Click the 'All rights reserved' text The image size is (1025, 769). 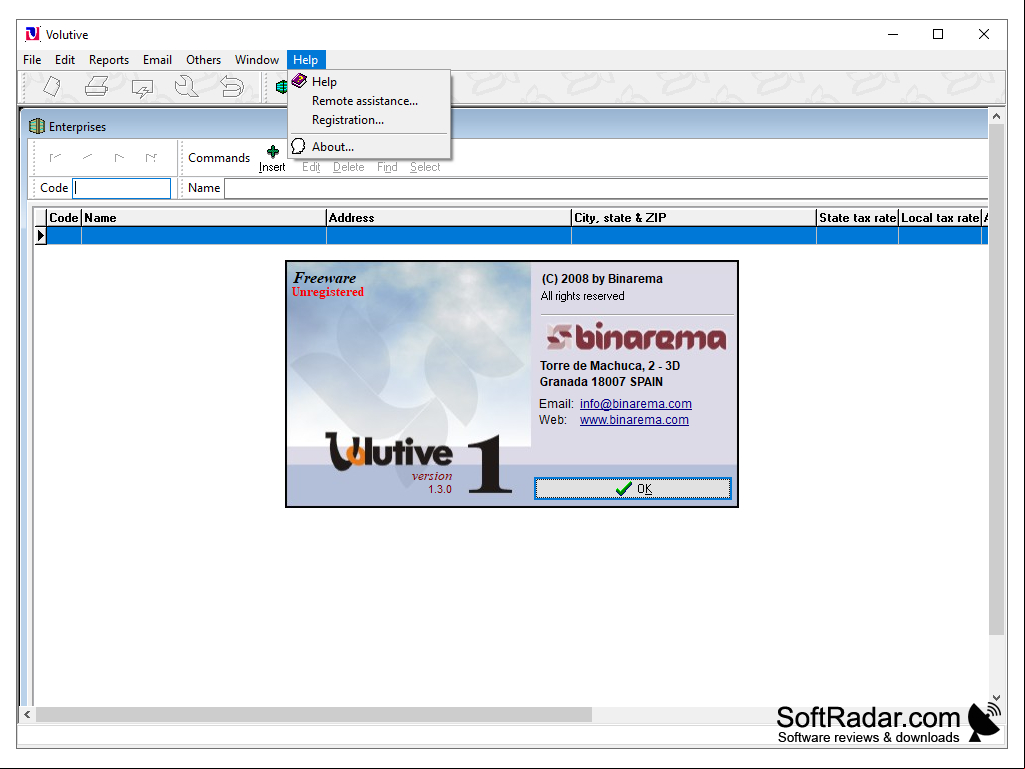(582, 296)
